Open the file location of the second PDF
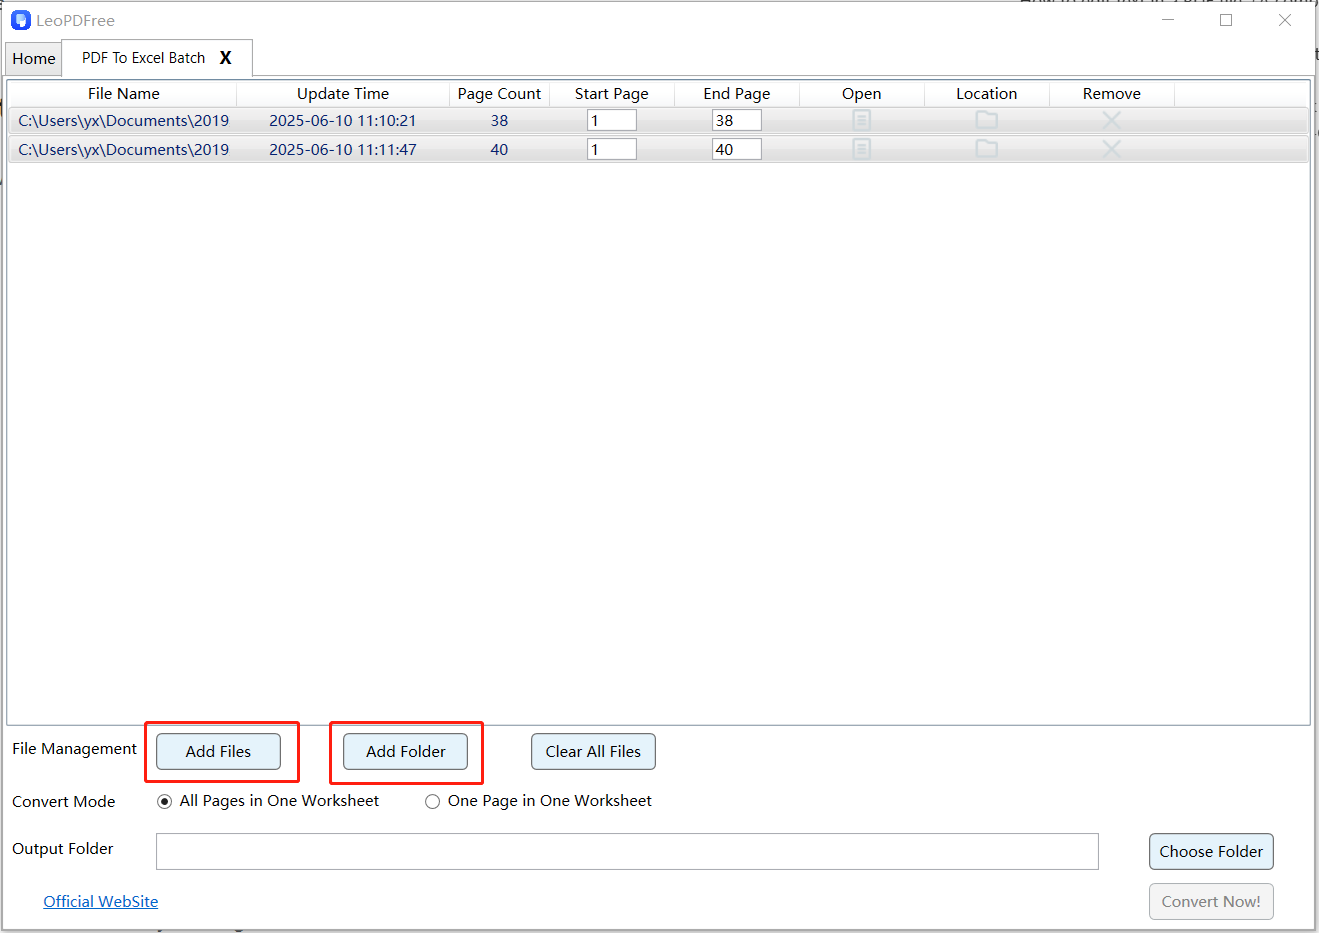The height and width of the screenshot is (933, 1319). coord(986,148)
